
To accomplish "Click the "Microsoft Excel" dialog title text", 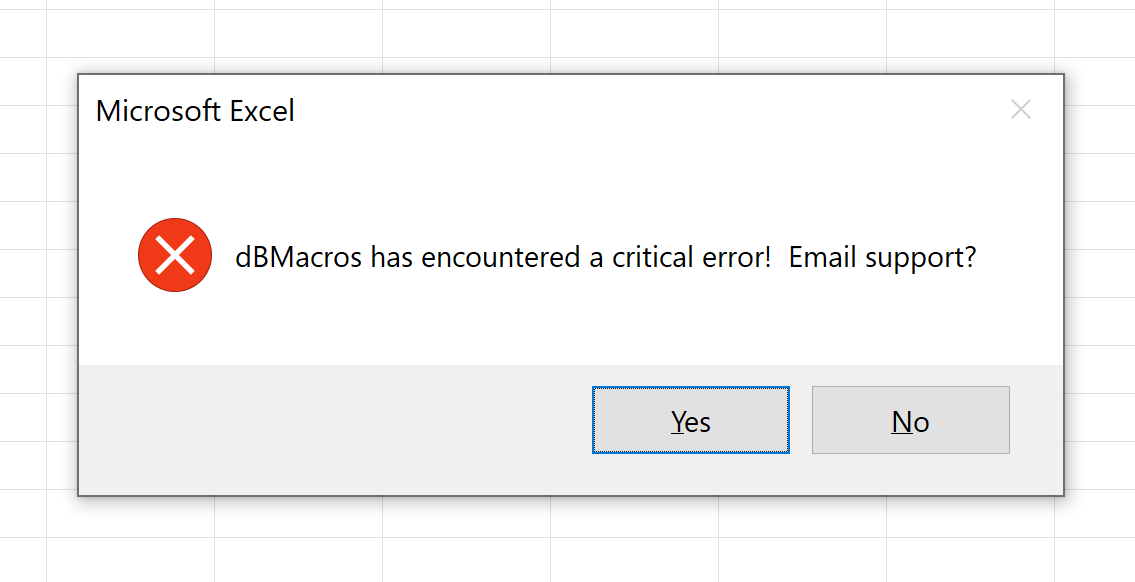I will [x=195, y=111].
